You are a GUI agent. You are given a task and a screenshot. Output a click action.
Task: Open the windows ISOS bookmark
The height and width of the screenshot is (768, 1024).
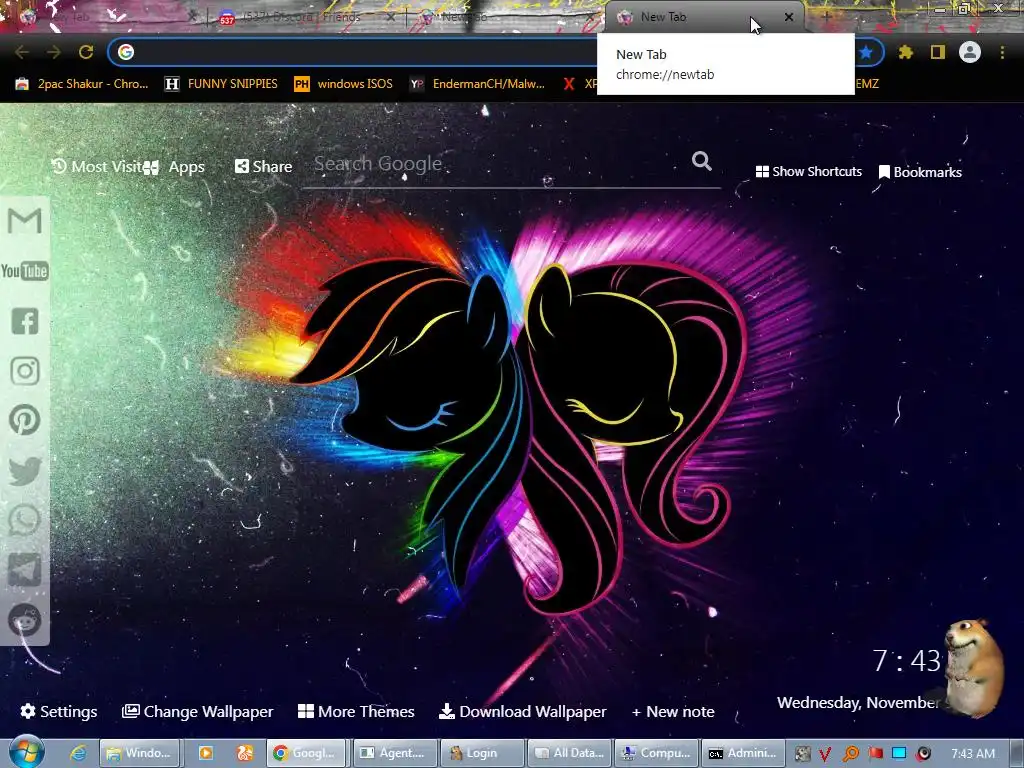[x=344, y=84]
